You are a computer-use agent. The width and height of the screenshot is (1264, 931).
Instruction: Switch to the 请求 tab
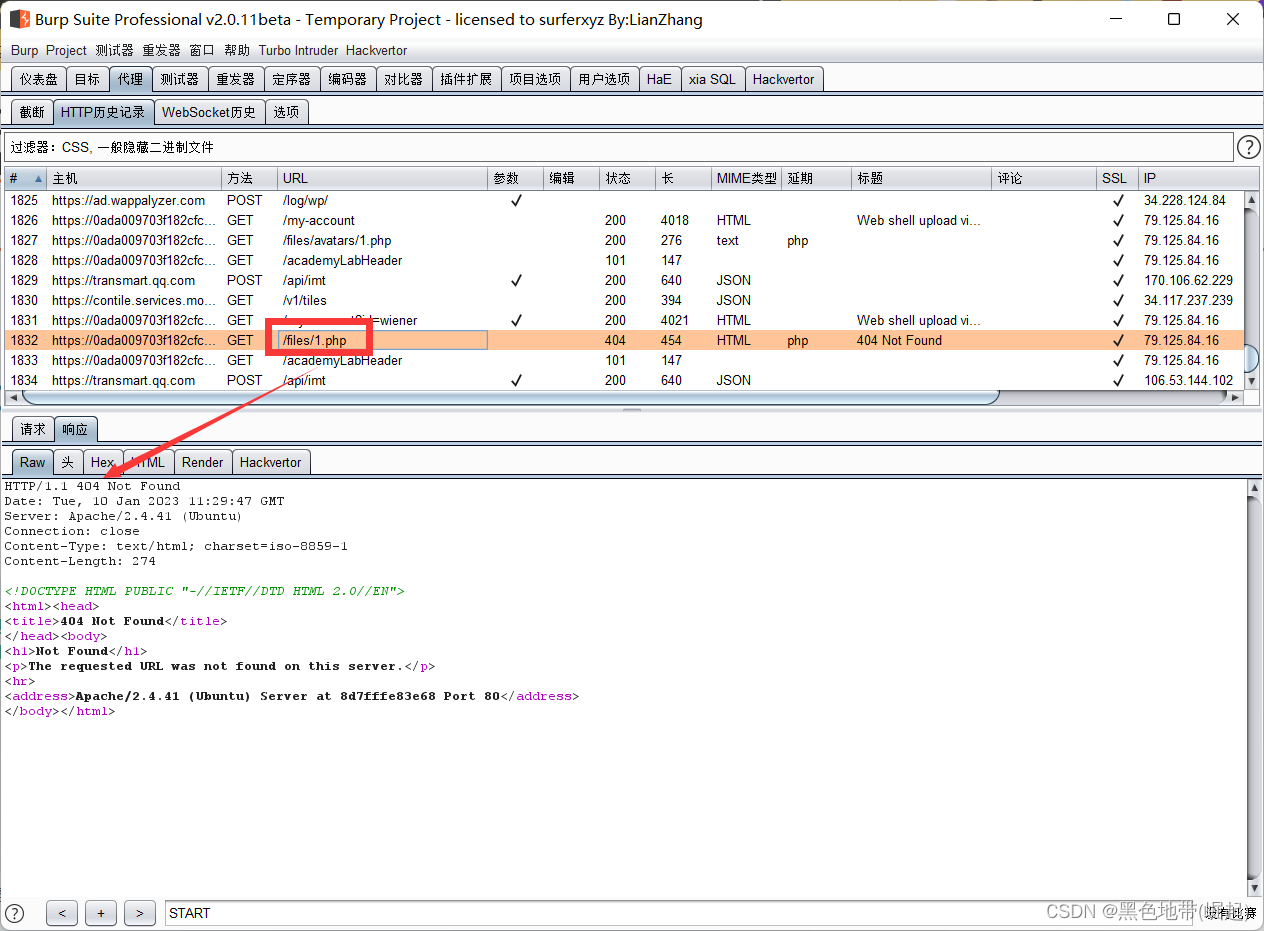click(33, 429)
